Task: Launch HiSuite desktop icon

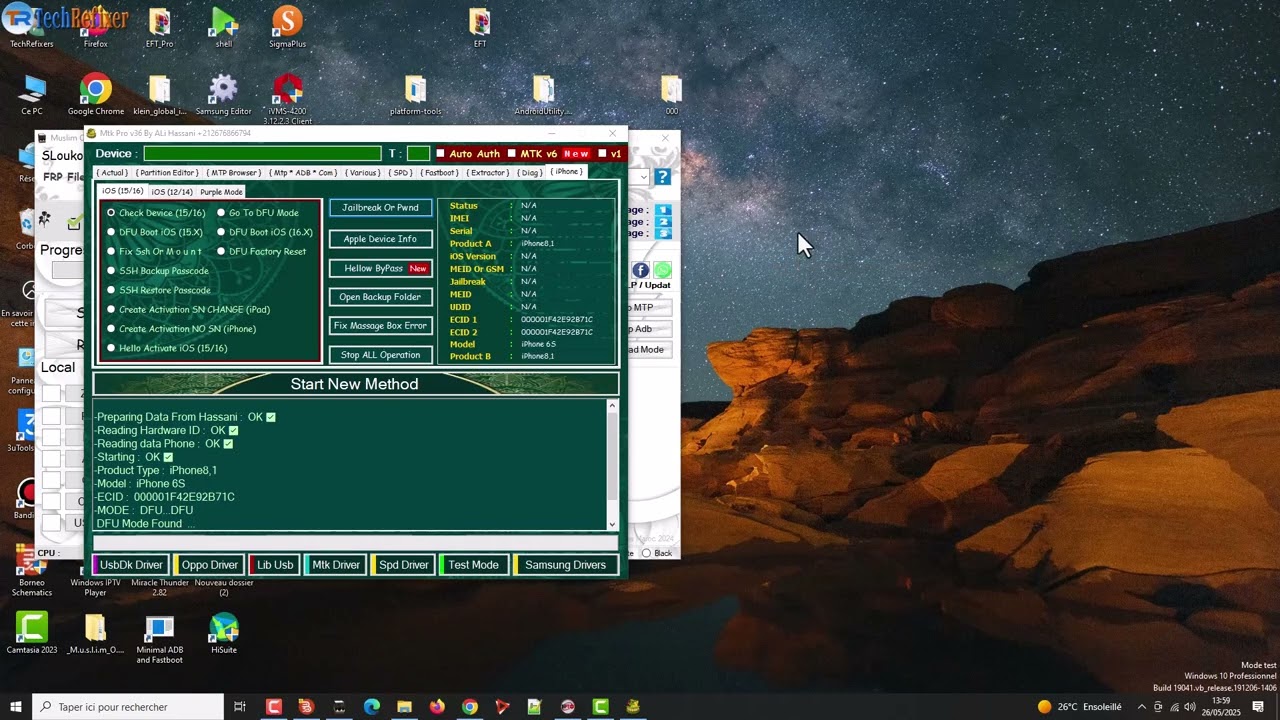Action: click(x=223, y=633)
